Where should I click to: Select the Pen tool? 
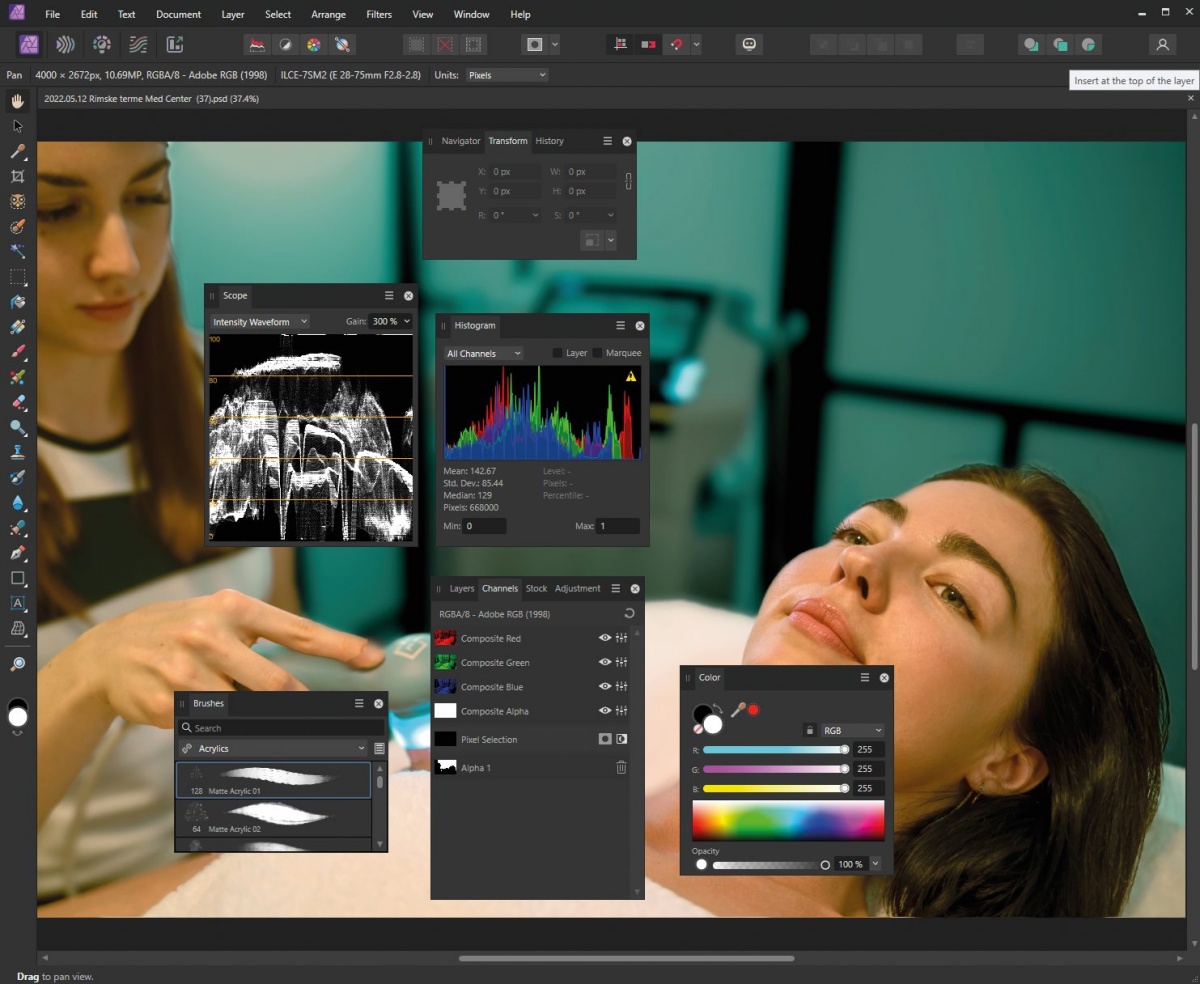(x=17, y=553)
